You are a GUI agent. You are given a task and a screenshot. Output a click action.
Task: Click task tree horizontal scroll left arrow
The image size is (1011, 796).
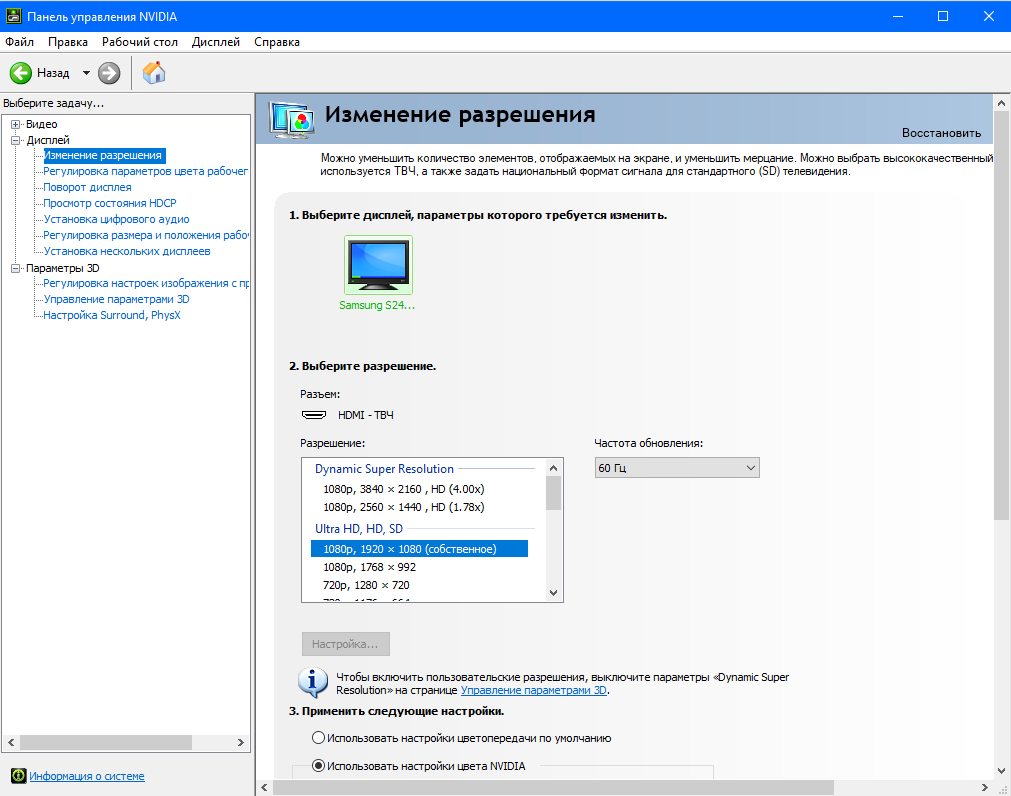(x=11, y=743)
